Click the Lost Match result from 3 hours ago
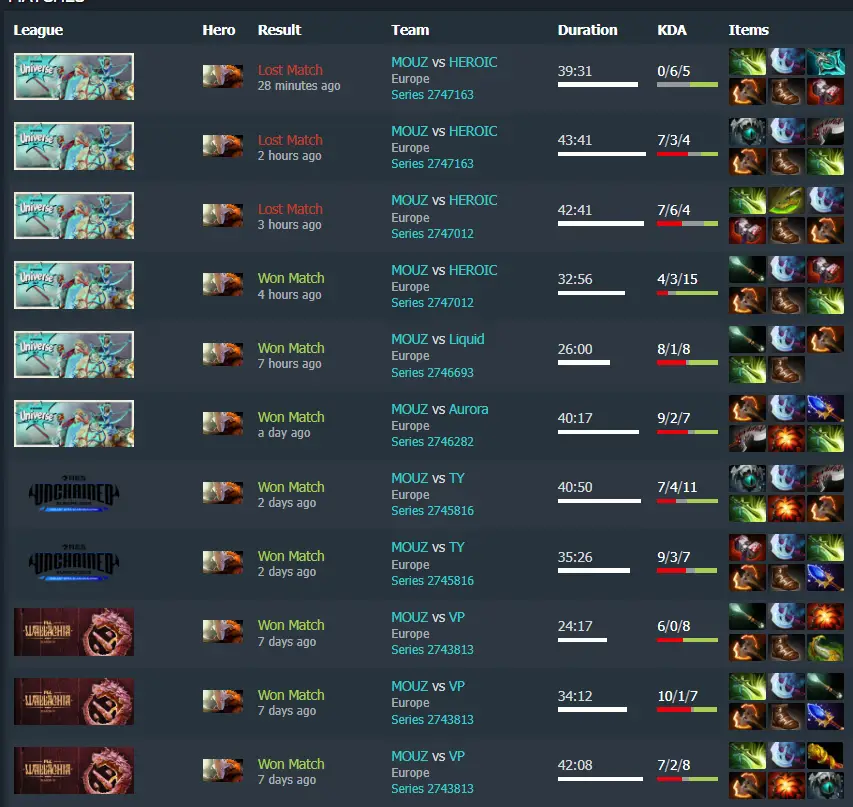This screenshot has width=853, height=807. point(290,209)
